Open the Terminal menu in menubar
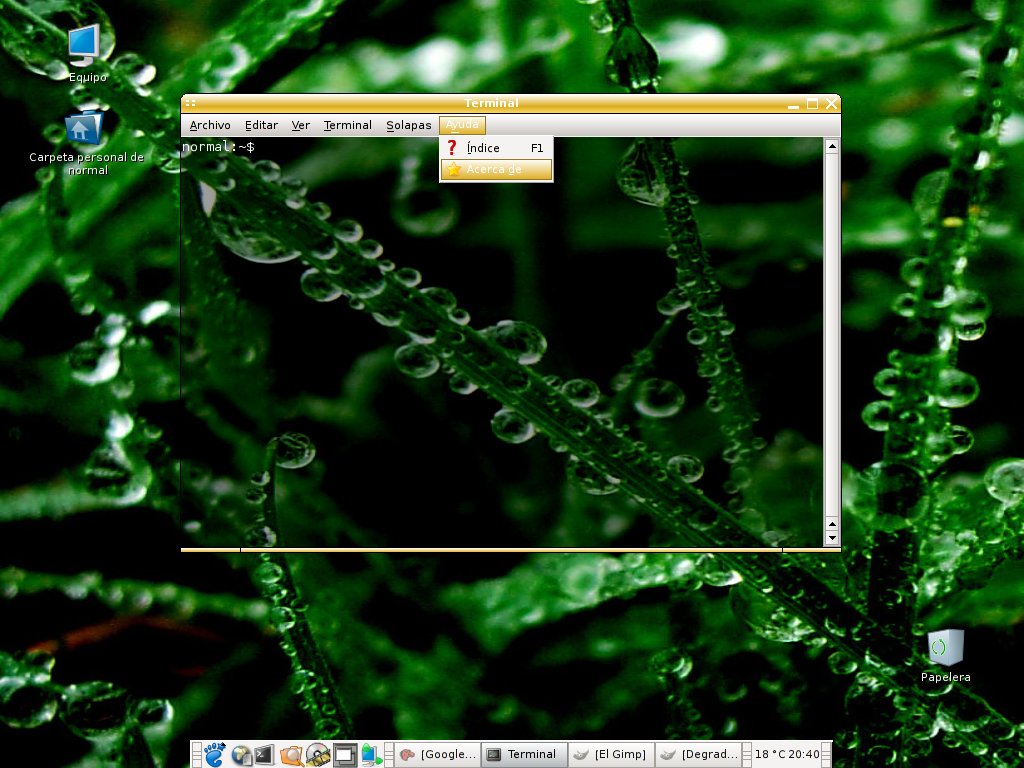Viewport: 1024px width, 768px height. (x=347, y=125)
